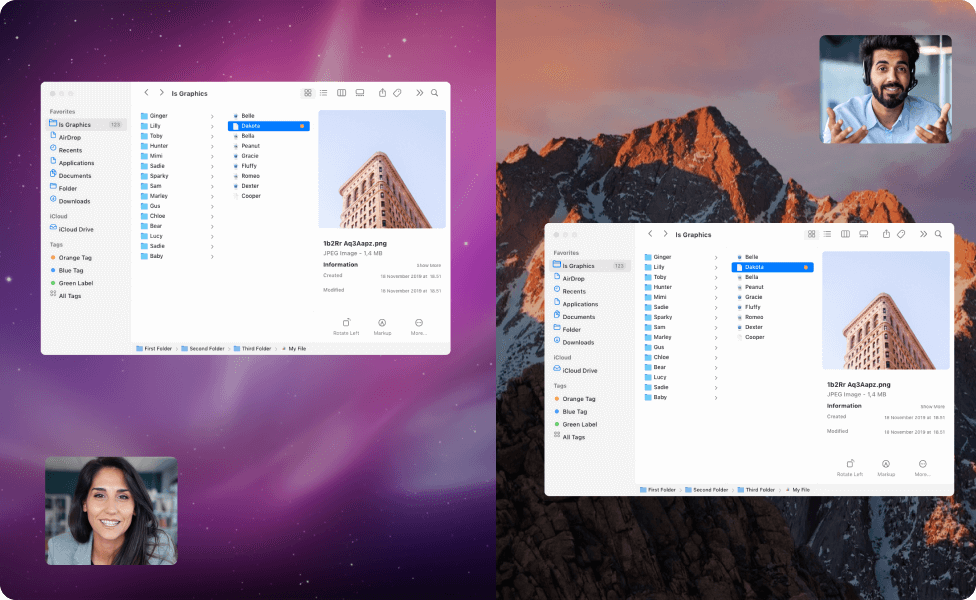The height and width of the screenshot is (600, 976).
Task: Select the Markup tool under the preview
Action: coord(382,327)
